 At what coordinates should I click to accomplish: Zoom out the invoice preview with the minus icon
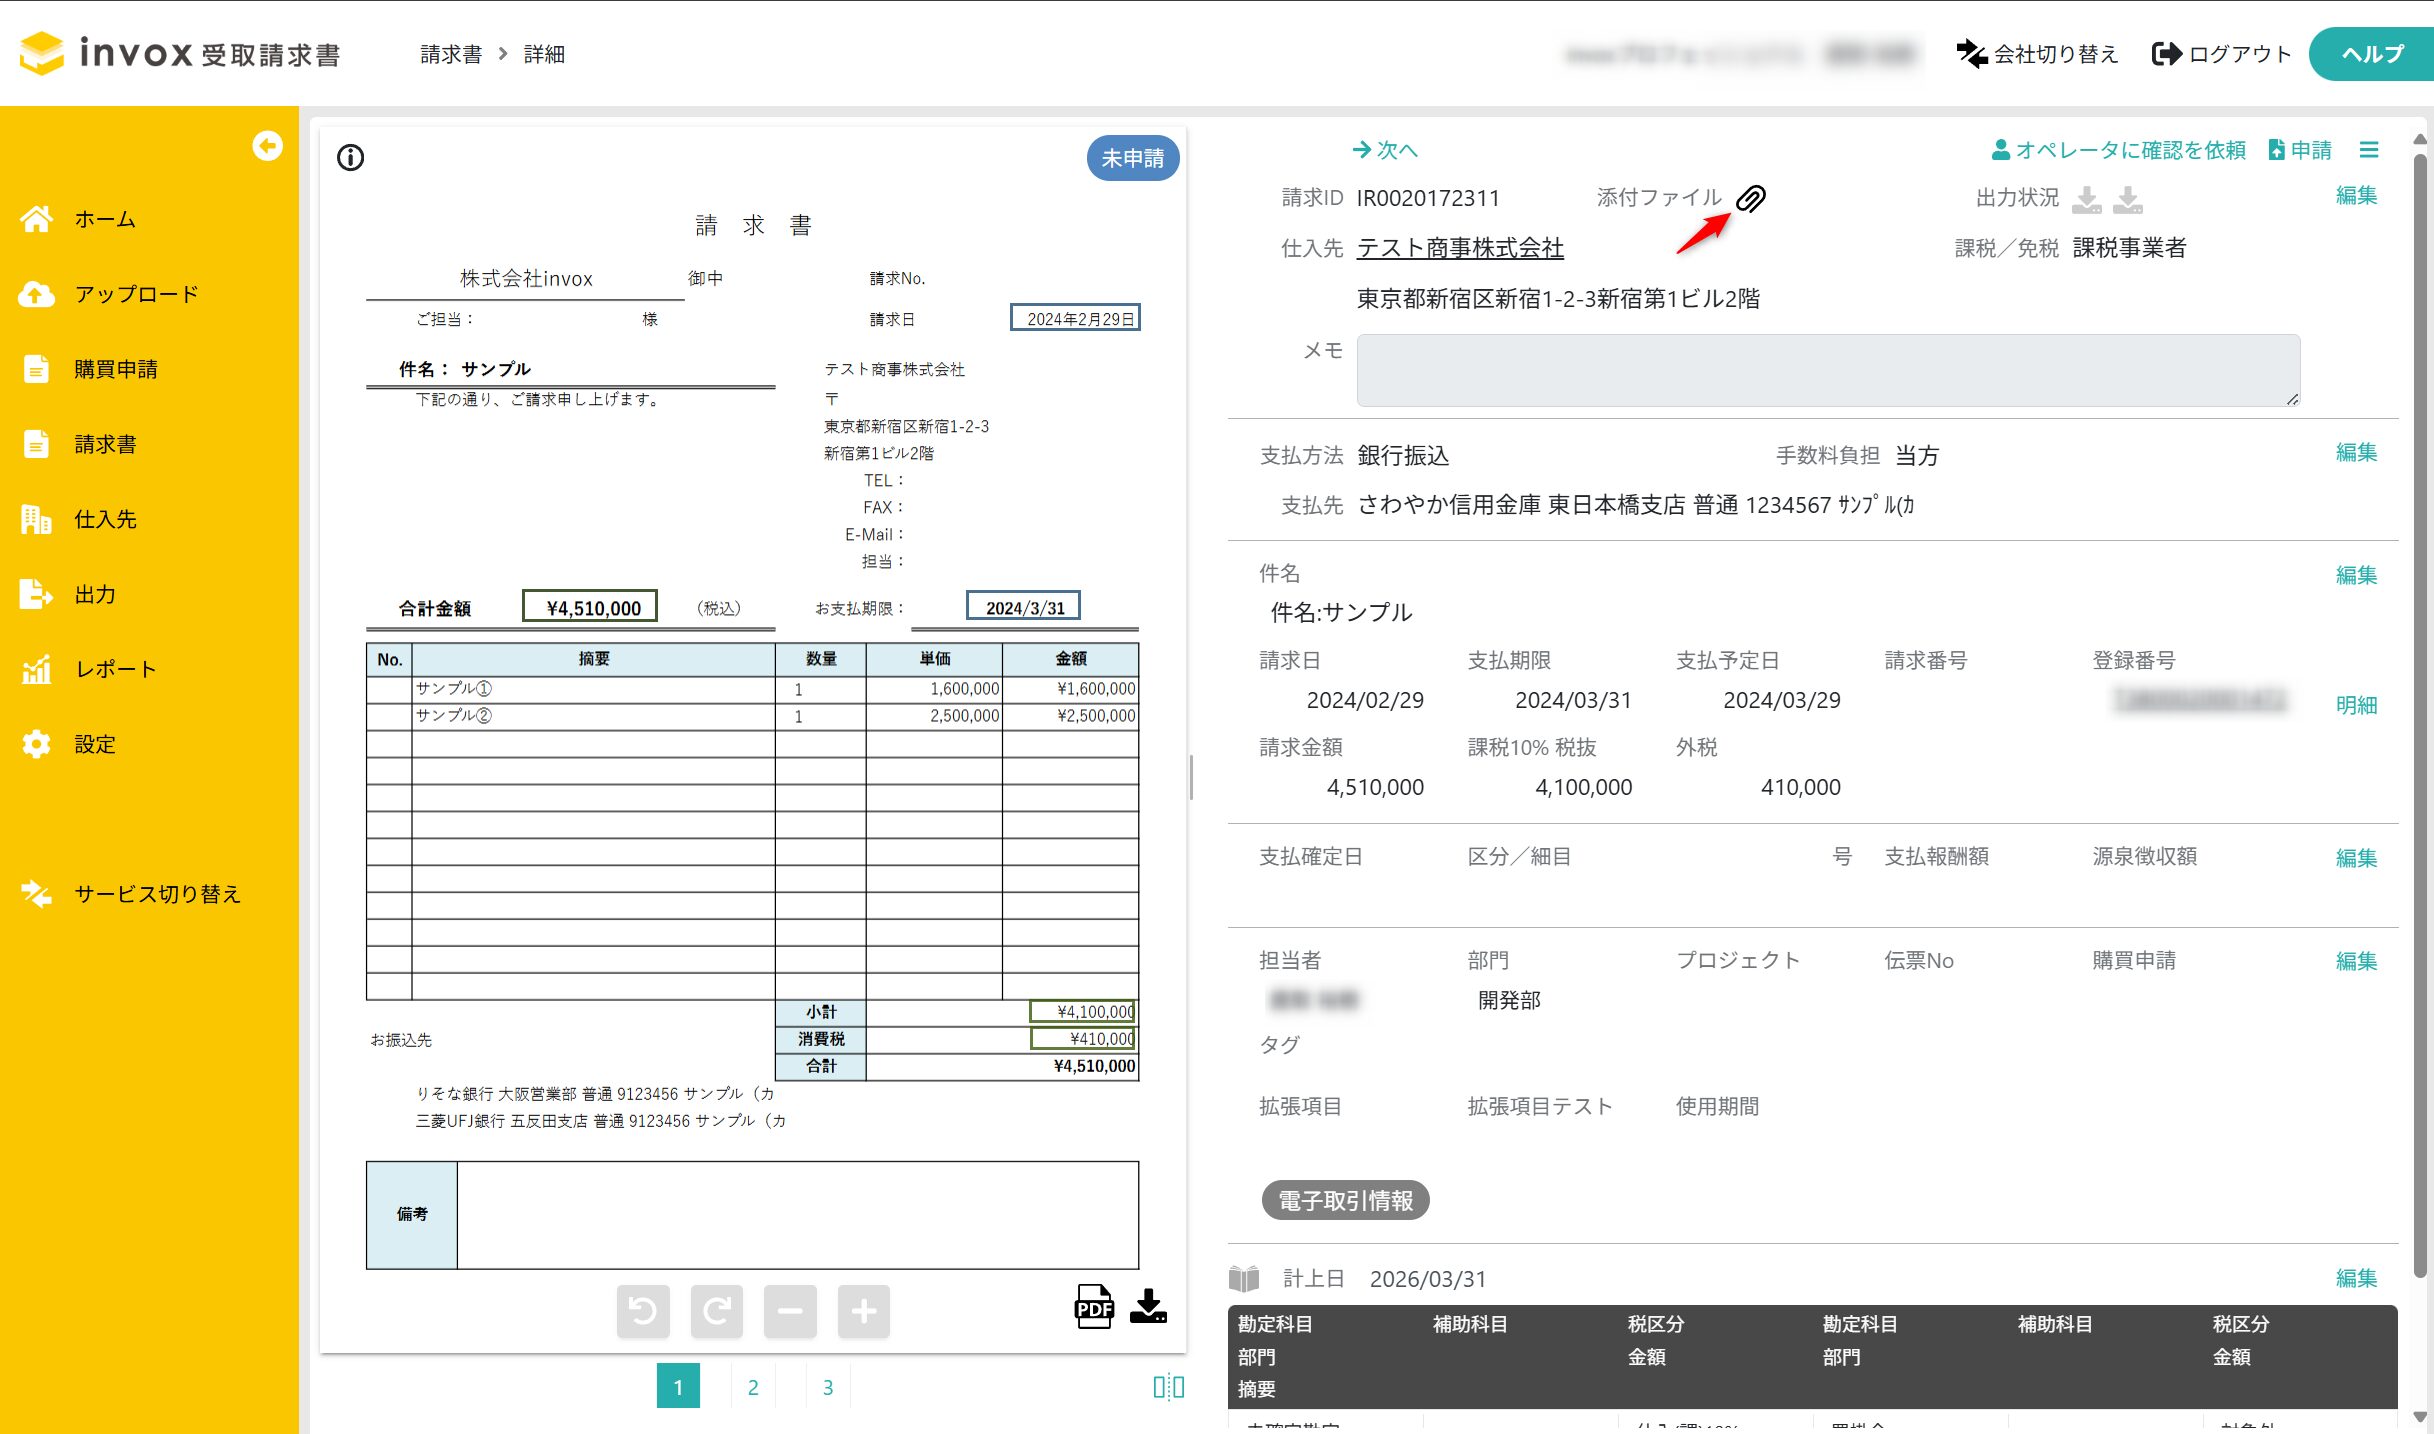[790, 1310]
